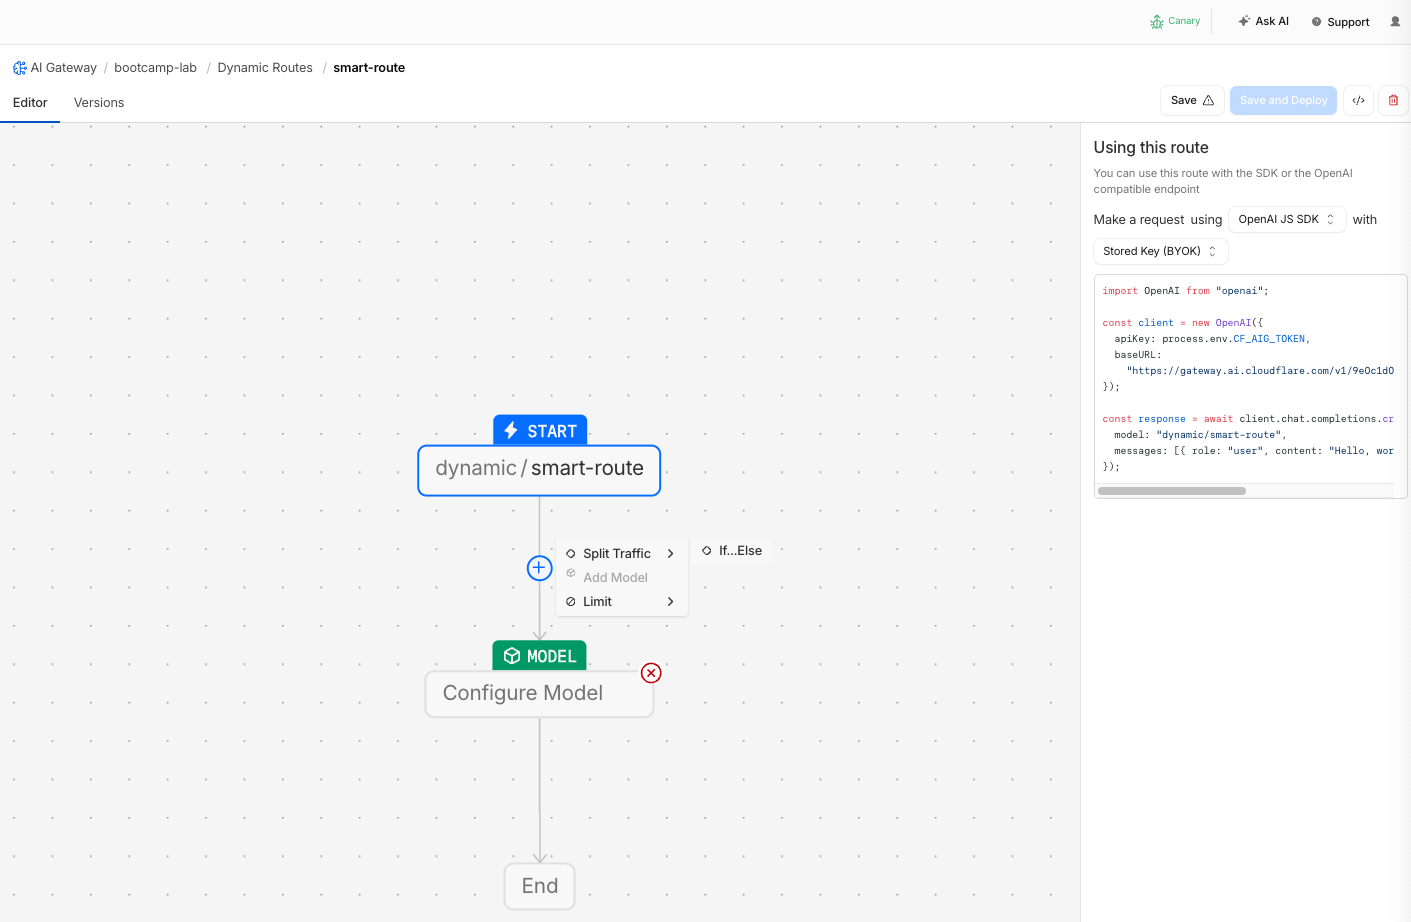Click the Add Model cube icon
Viewport: 1411px width, 922px height.
tap(571, 574)
